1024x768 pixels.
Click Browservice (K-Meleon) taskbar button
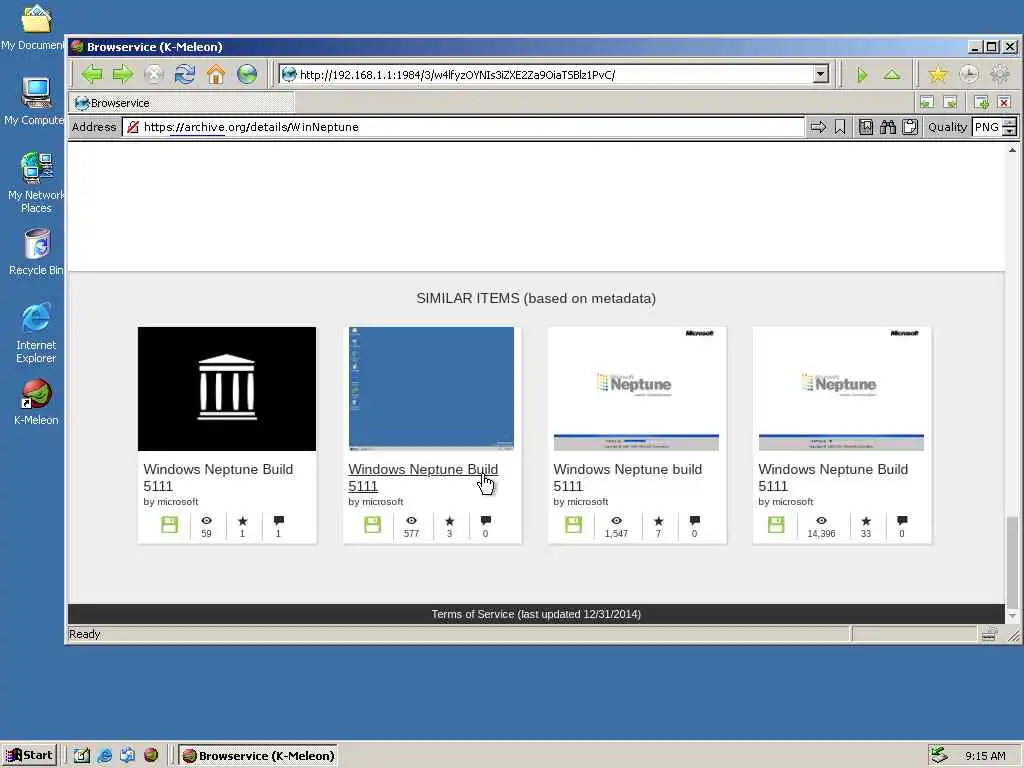pyautogui.click(x=259, y=756)
